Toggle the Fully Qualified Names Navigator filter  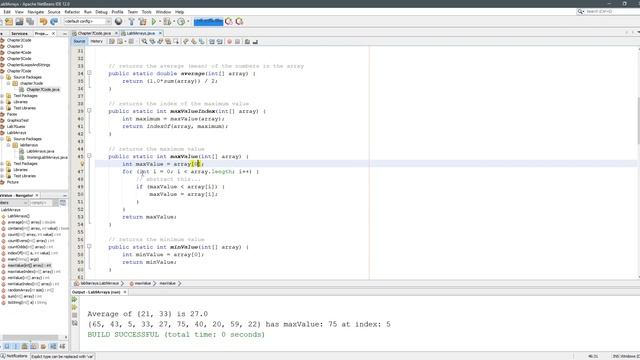[43, 347]
